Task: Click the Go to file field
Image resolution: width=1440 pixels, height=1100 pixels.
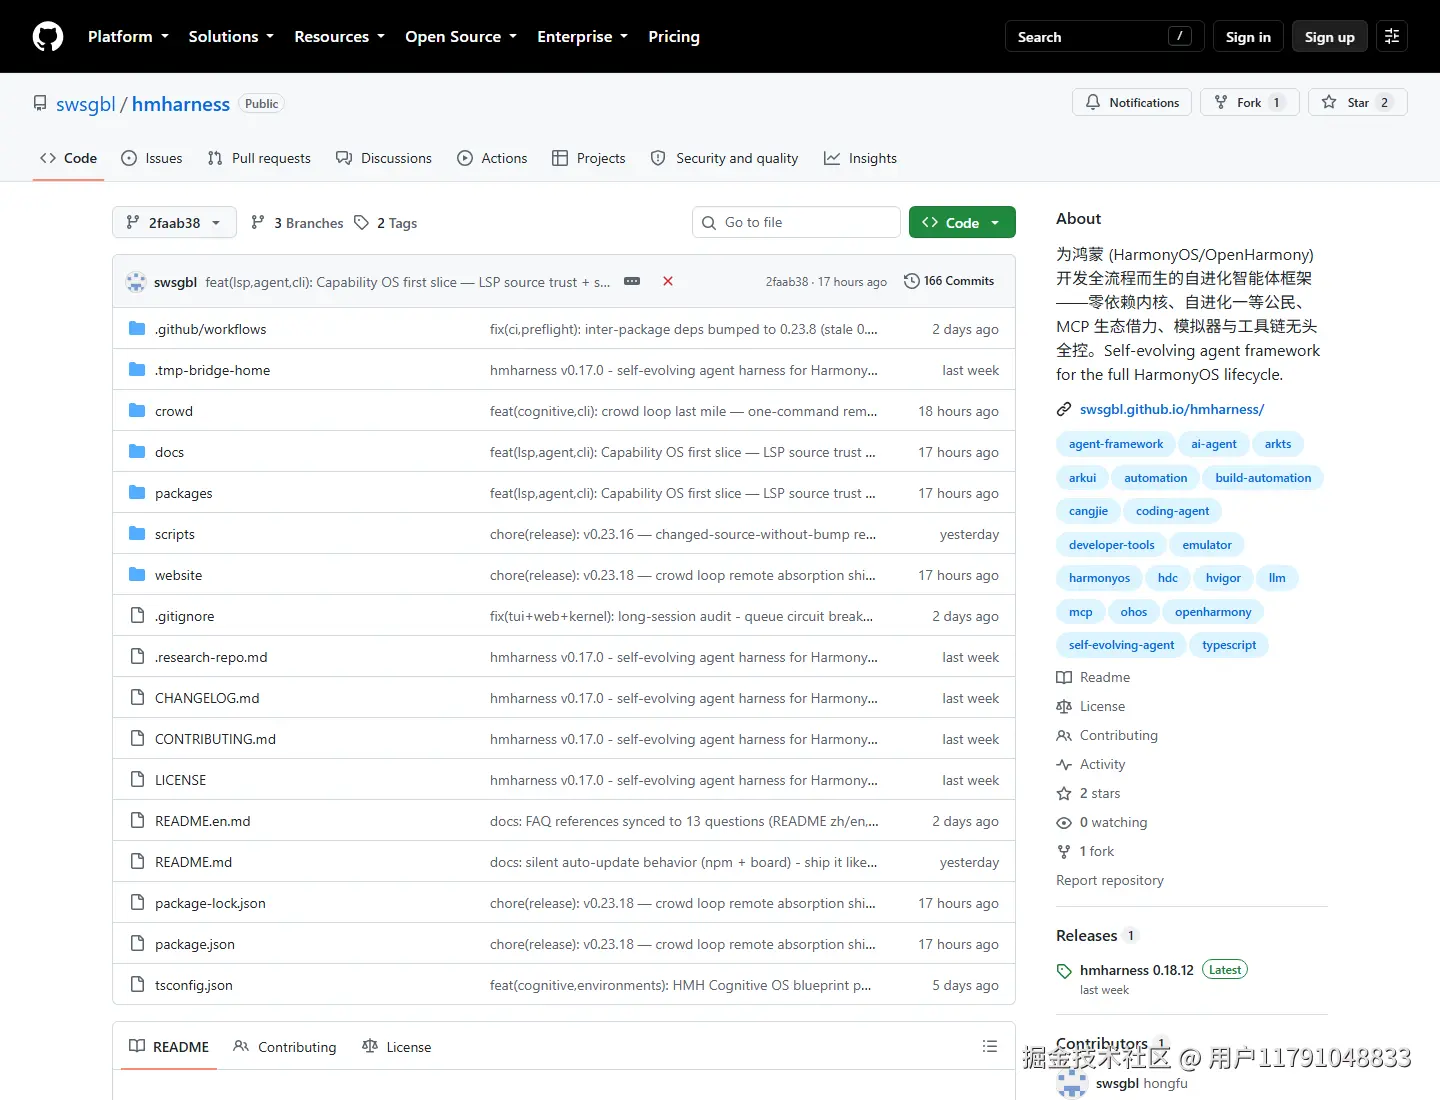Action: (796, 222)
